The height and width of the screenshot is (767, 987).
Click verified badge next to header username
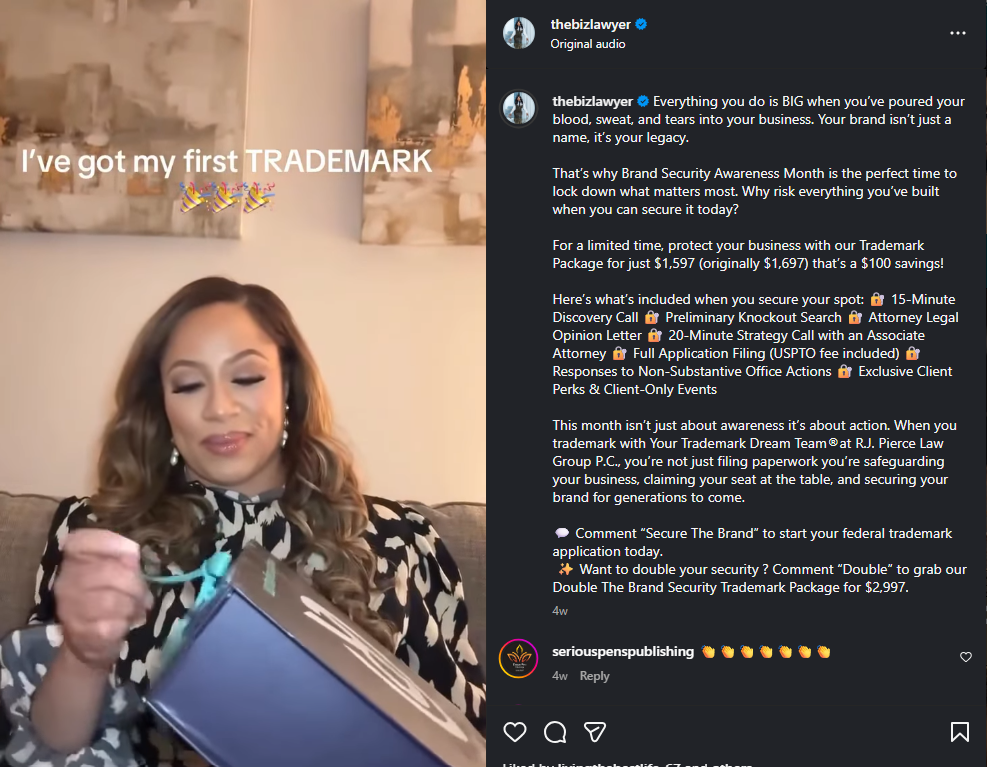pyautogui.click(x=641, y=25)
